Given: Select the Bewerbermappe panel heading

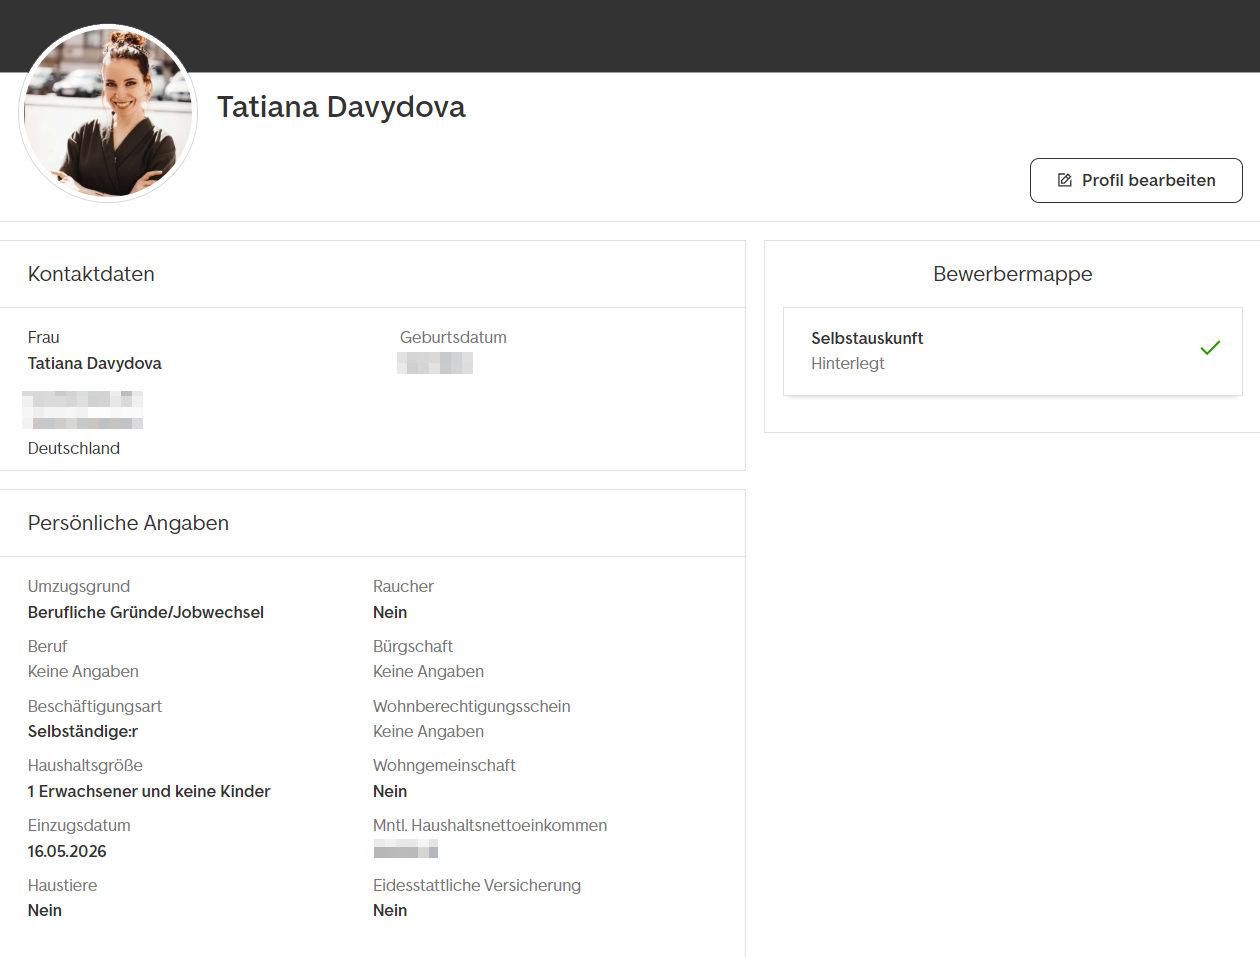Looking at the screenshot, I should click(1012, 274).
